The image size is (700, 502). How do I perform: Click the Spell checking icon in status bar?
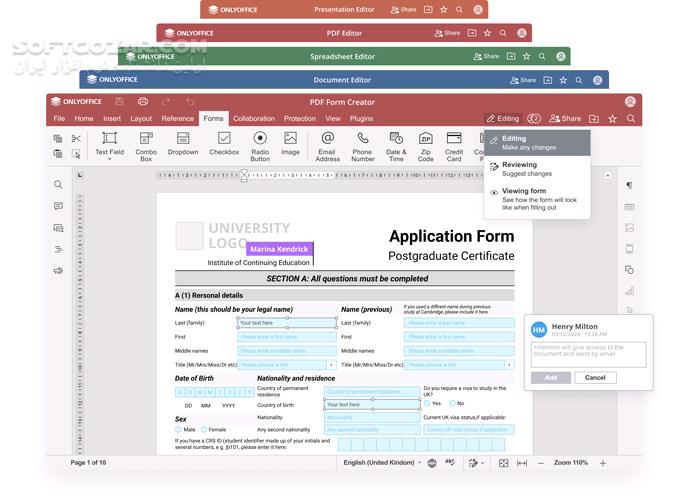(x=450, y=463)
